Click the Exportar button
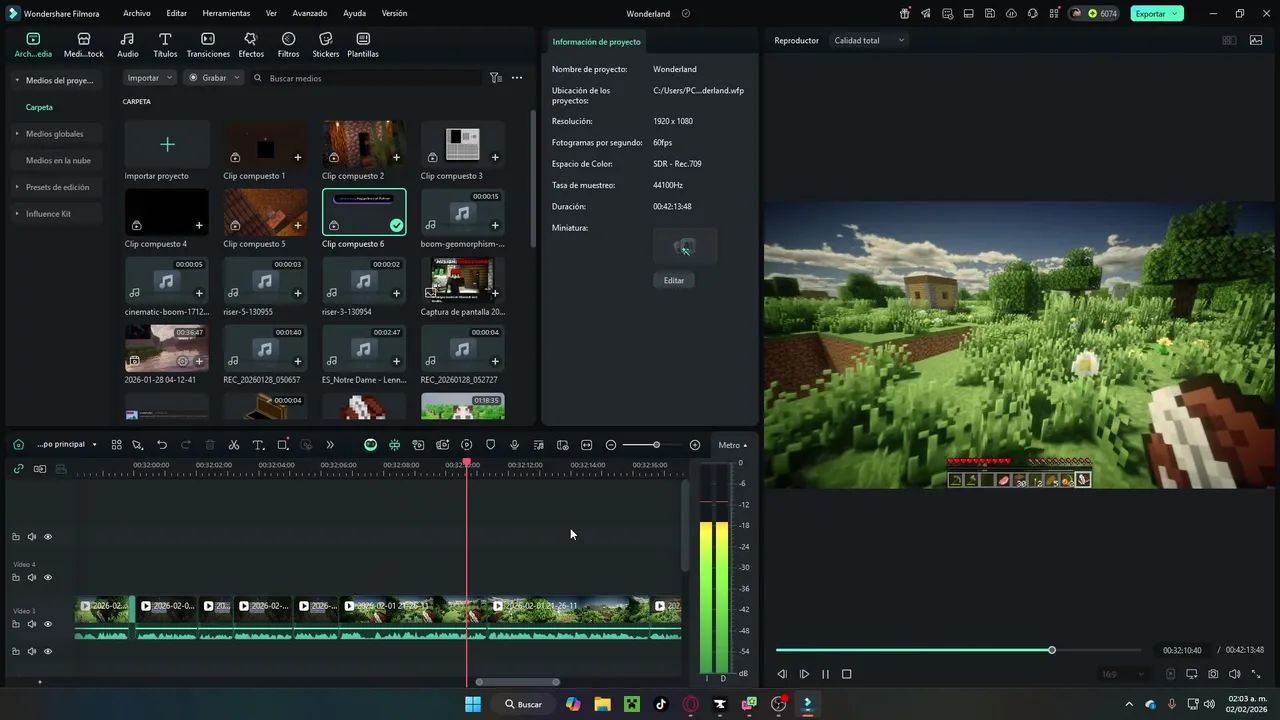This screenshot has height=720, width=1280. 1157,14
